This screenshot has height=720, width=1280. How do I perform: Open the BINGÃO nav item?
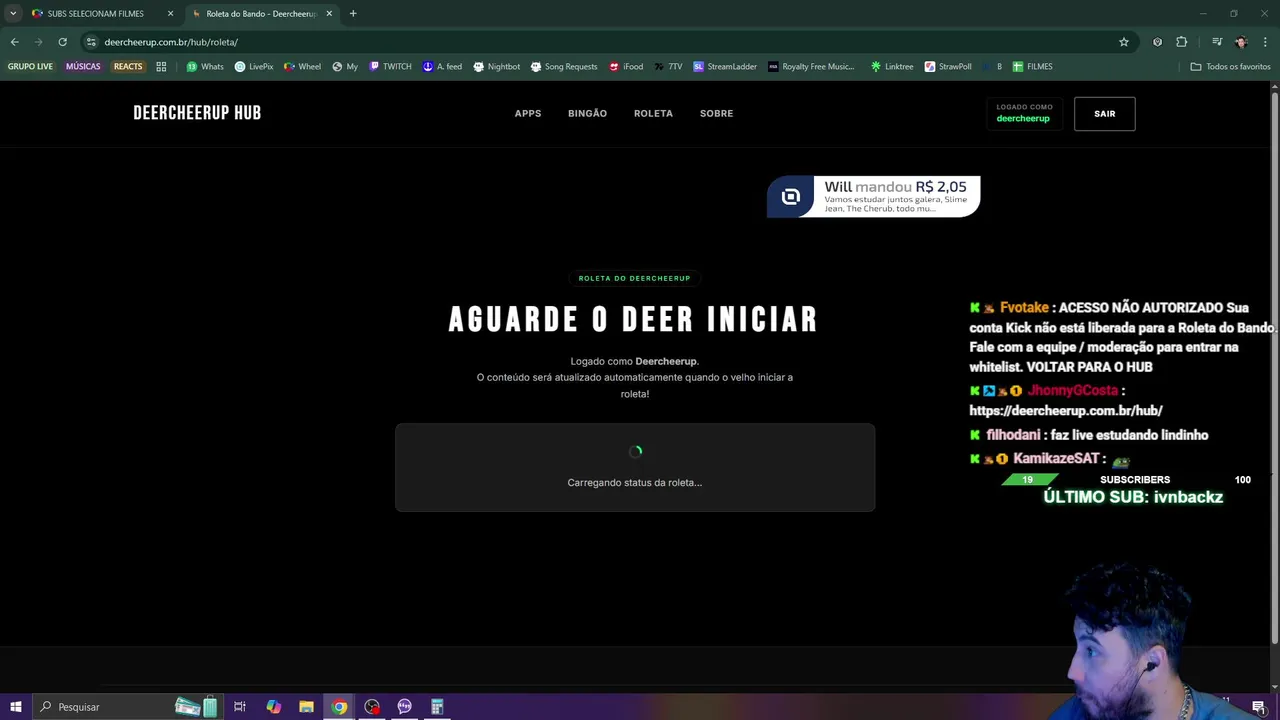click(x=587, y=113)
